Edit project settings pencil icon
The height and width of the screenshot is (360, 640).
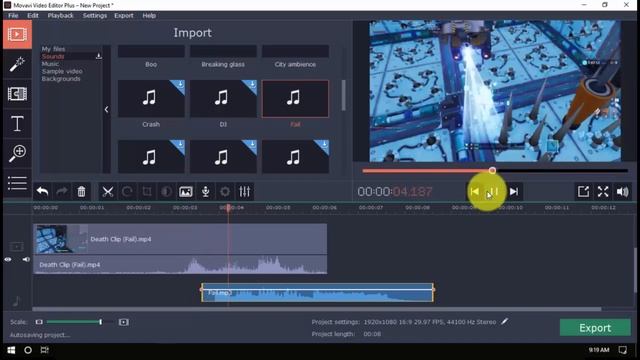[x=505, y=322]
